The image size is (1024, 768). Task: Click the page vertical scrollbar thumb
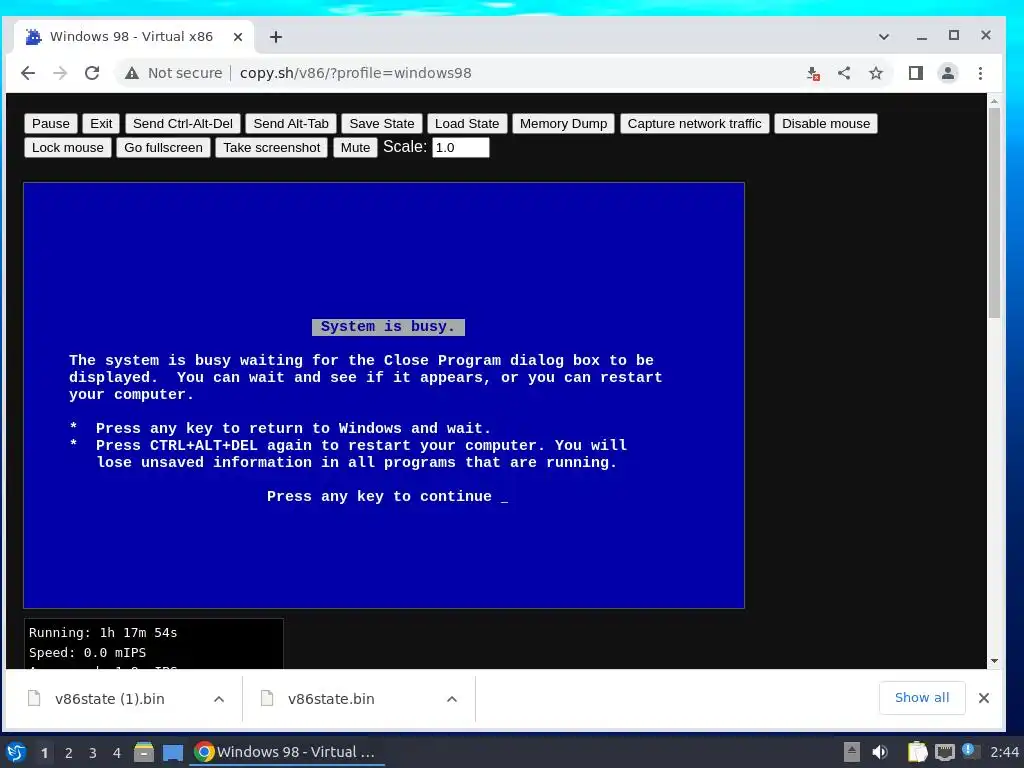pos(994,214)
